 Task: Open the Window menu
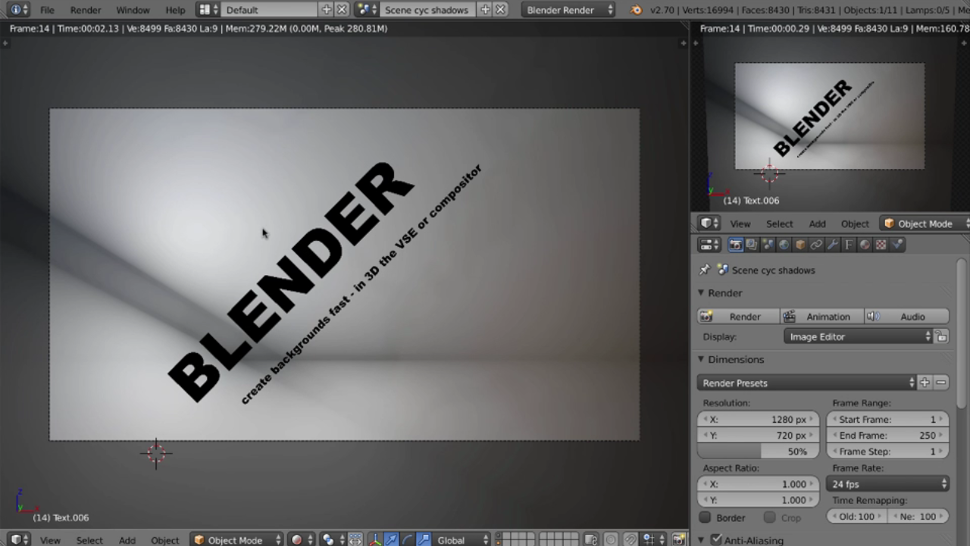[133, 10]
